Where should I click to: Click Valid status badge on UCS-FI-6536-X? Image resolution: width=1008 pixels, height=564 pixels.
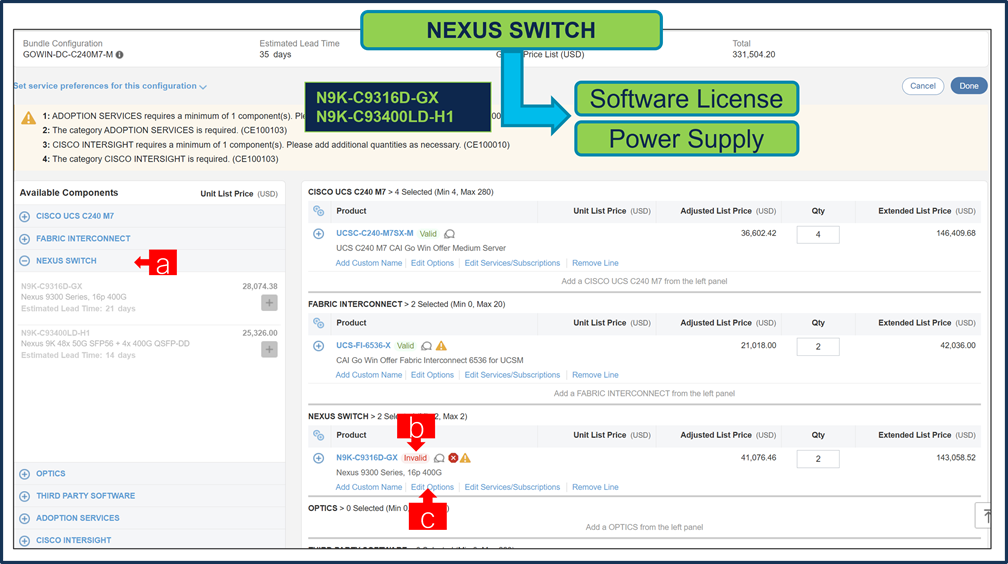pos(405,346)
